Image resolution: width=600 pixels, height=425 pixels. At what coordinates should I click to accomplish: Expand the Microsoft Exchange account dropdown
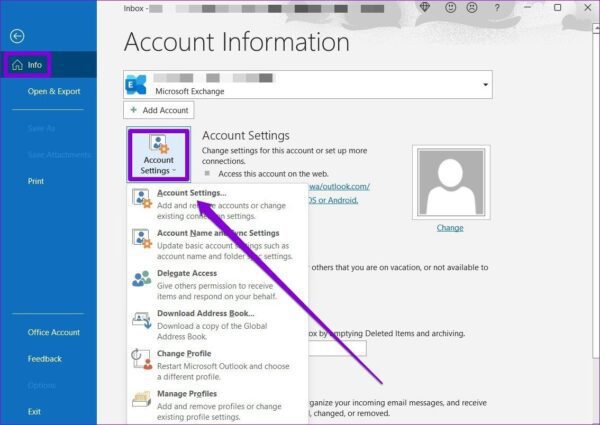(485, 85)
